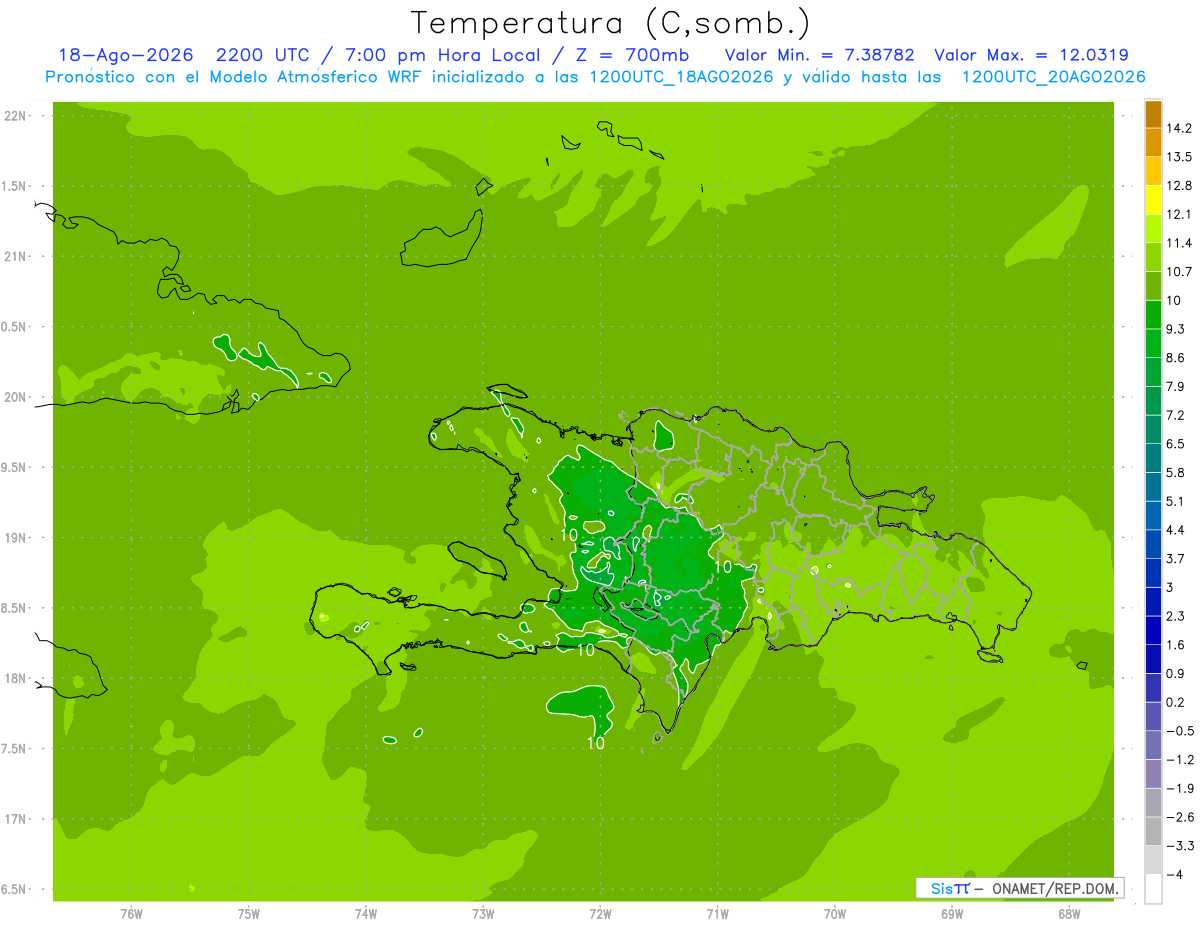Click the "6.5N" latitude label
1200x927 pixels.
[x=15, y=890]
